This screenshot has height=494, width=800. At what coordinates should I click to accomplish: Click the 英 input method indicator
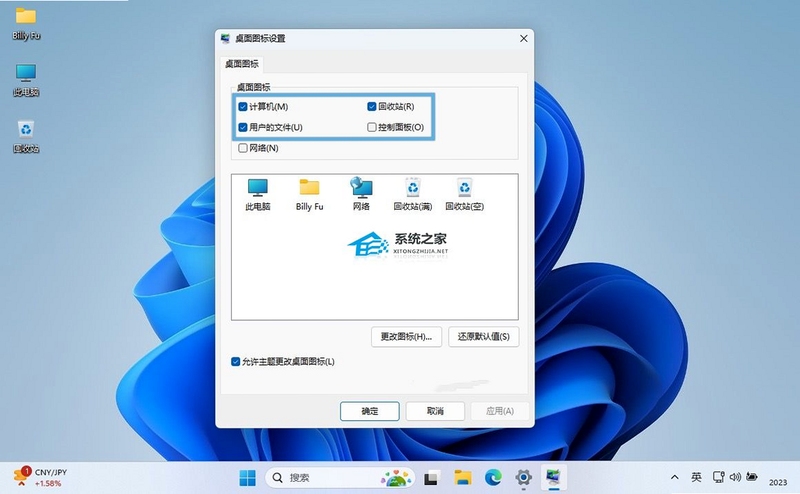[696, 477]
